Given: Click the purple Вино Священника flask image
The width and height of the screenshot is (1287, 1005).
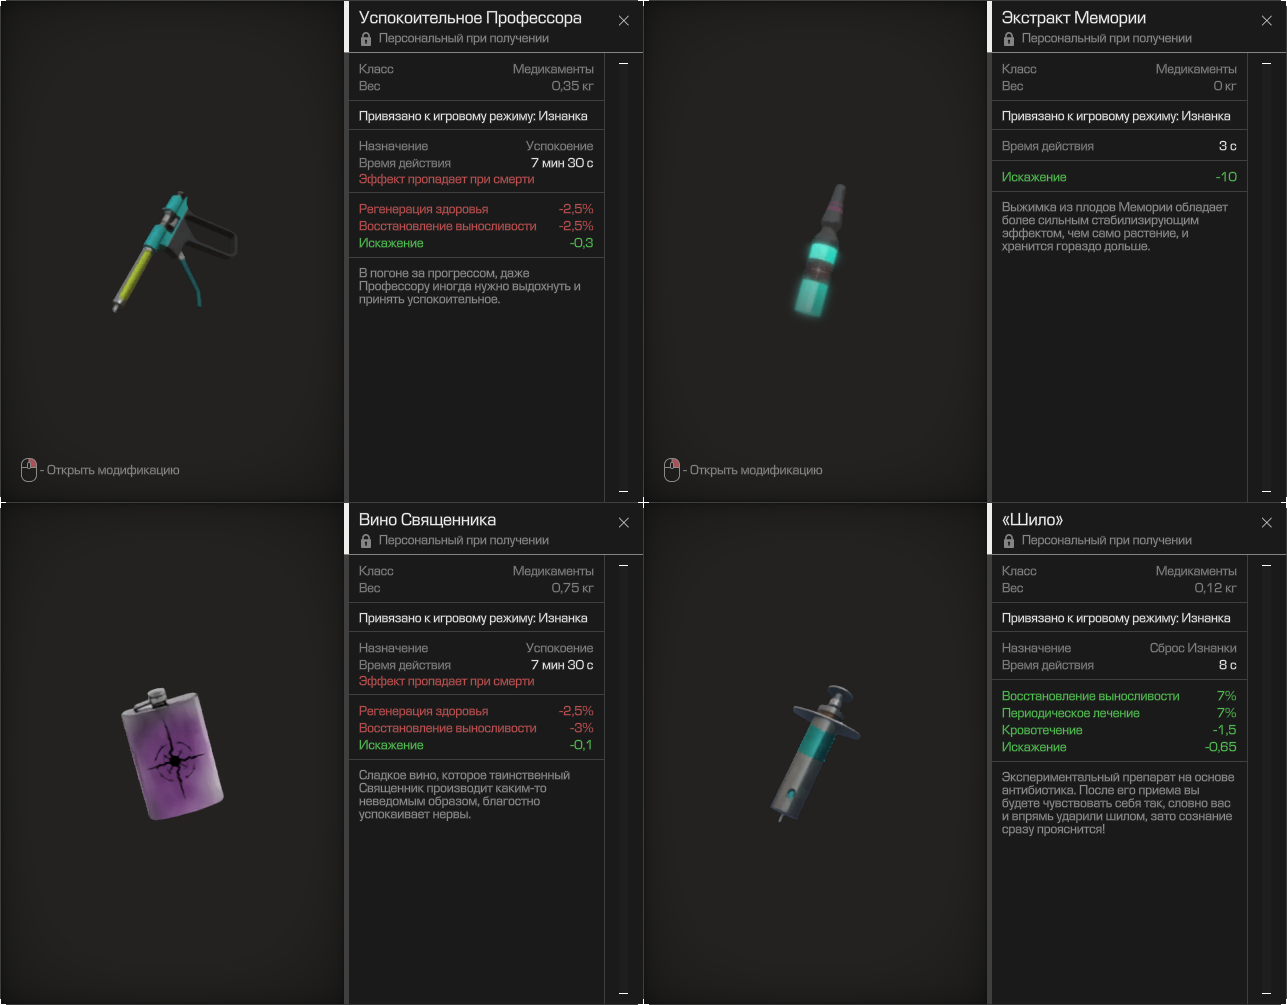Looking at the screenshot, I should coord(173,754).
